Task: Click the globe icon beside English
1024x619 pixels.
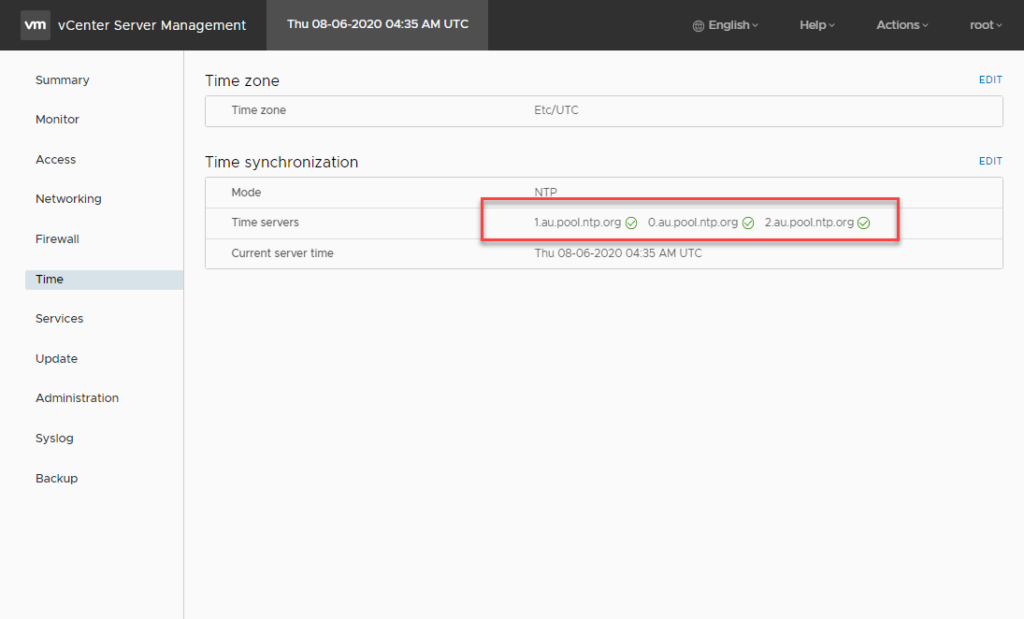Action: point(698,25)
